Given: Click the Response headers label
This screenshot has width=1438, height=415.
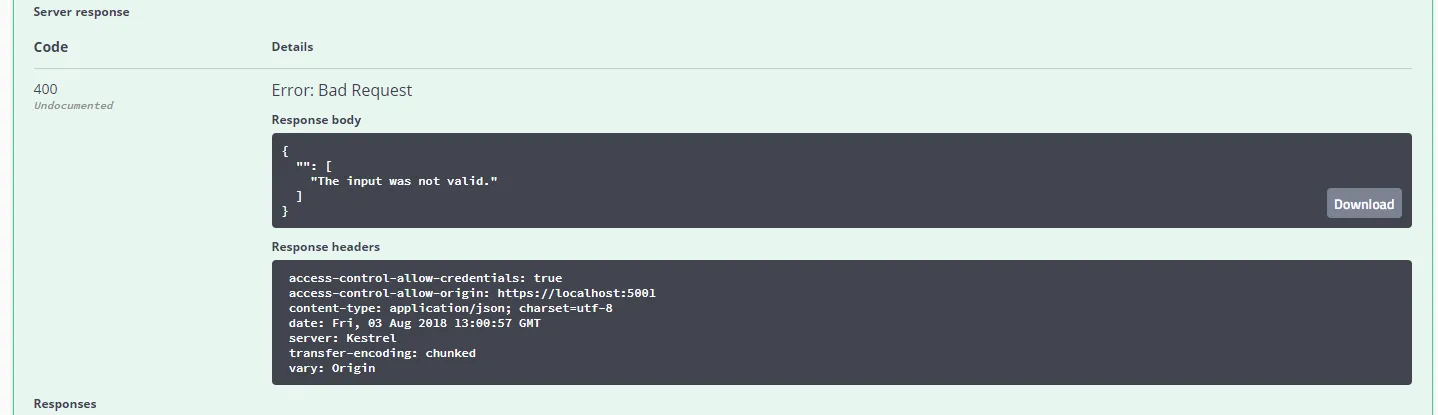Looking at the screenshot, I should click(x=325, y=247).
